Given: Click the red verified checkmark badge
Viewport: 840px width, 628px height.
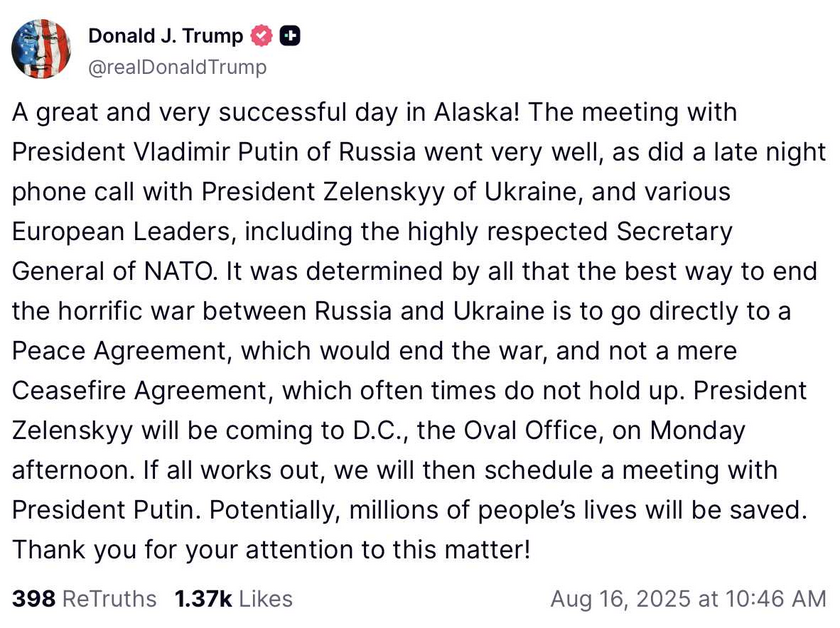Looking at the screenshot, I should click(x=261, y=35).
